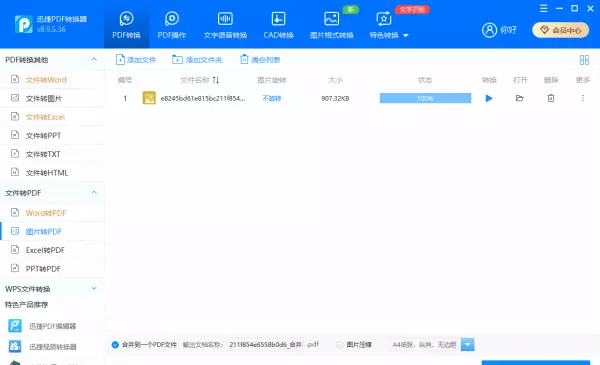The image size is (600, 365).
Task: Expand the WPS文件转换 section
Action: [x=94, y=288]
